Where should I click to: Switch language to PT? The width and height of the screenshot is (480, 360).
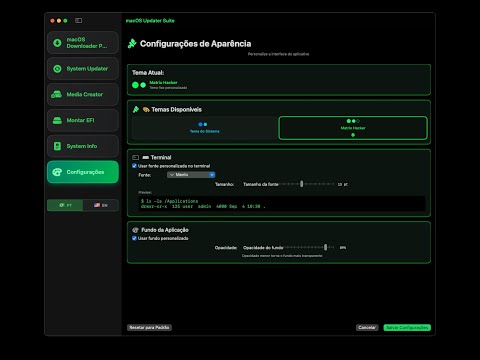click(65, 205)
